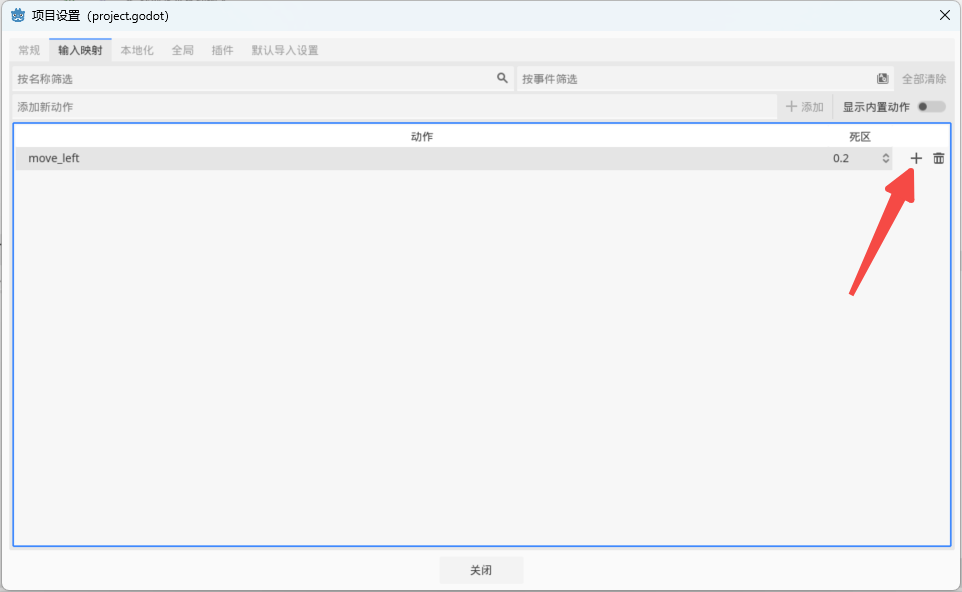Viewport: 962px width, 592px height.
Task: Click the device filter icon beside 按事件筛选
Action: (x=881, y=78)
